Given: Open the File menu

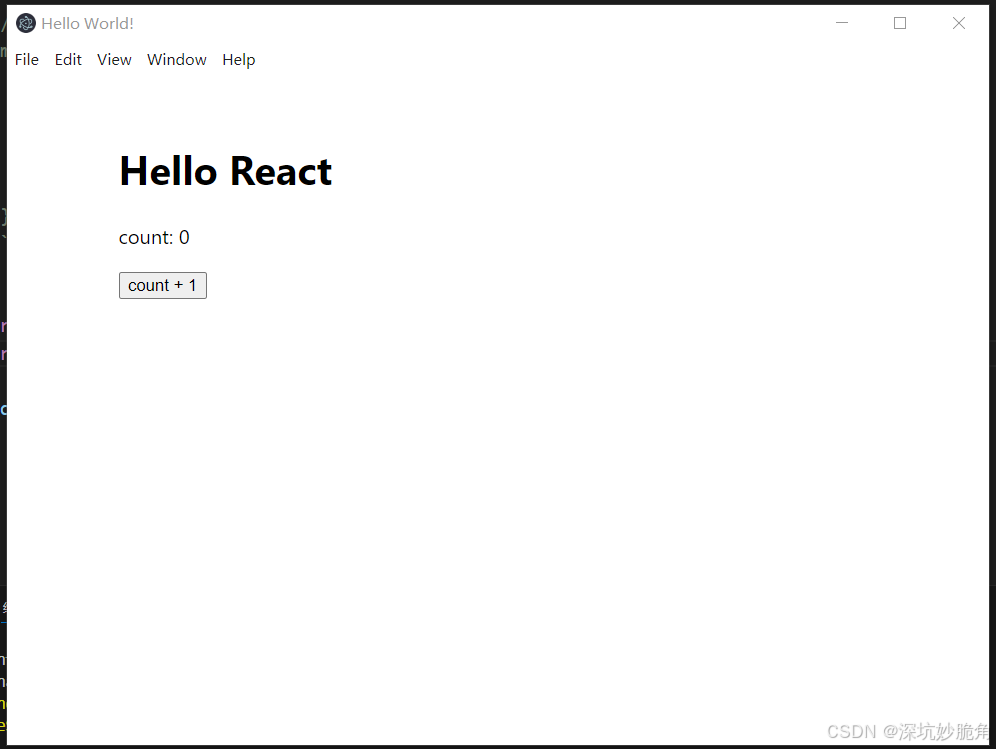Looking at the screenshot, I should [27, 60].
